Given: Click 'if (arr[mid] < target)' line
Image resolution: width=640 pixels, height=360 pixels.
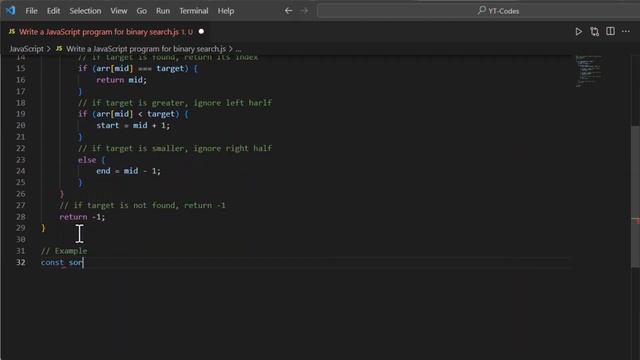Looking at the screenshot, I should click(133, 114).
